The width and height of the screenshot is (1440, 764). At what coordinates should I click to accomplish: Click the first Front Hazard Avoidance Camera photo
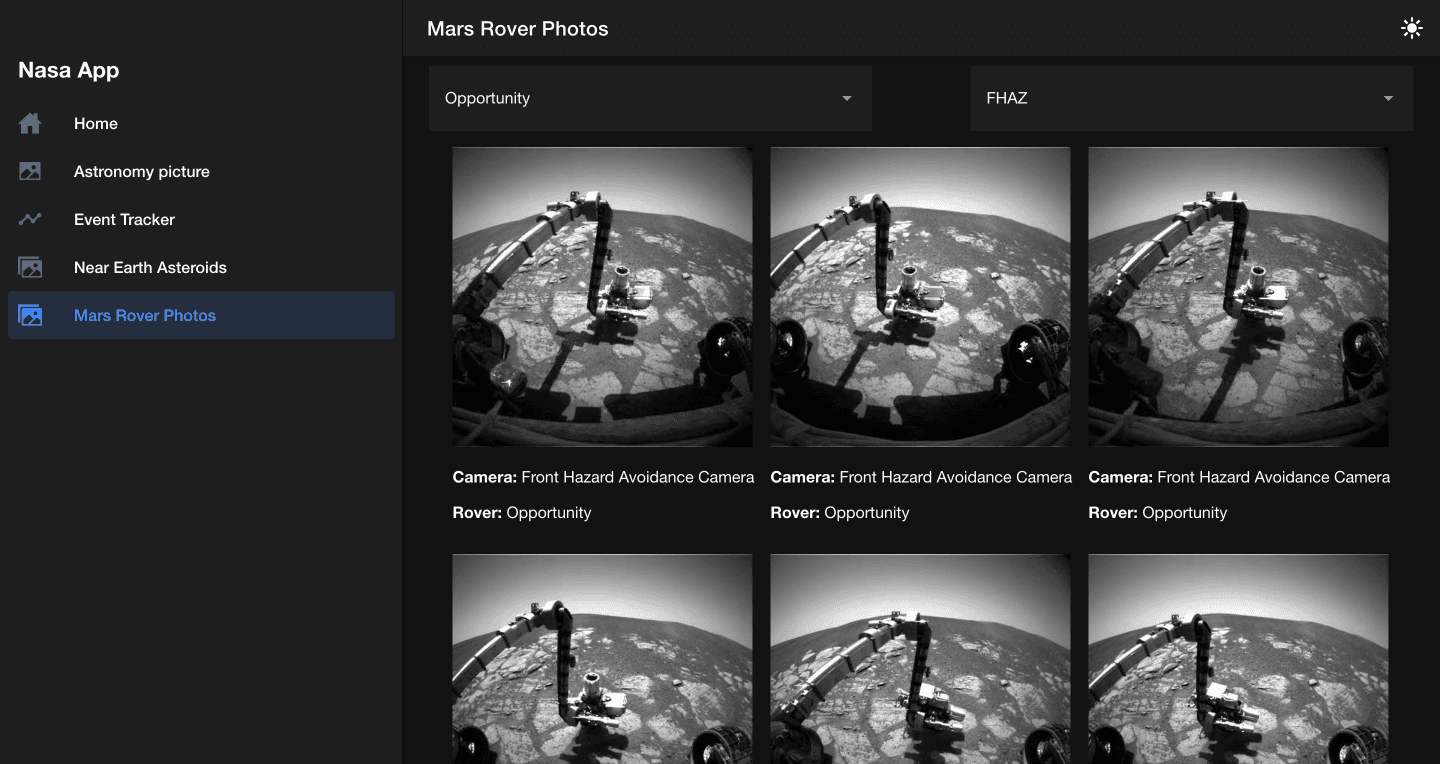click(x=602, y=296)
